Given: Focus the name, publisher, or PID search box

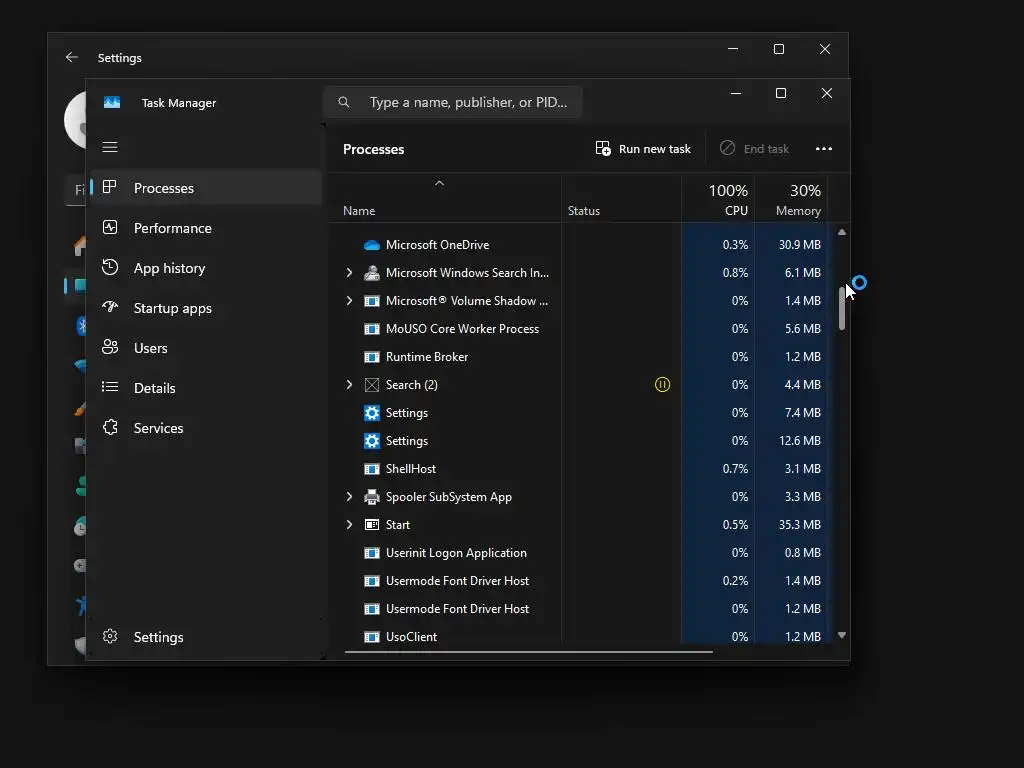Looking at the screenshot, I should pyautogui.click(x=453, y=102).
